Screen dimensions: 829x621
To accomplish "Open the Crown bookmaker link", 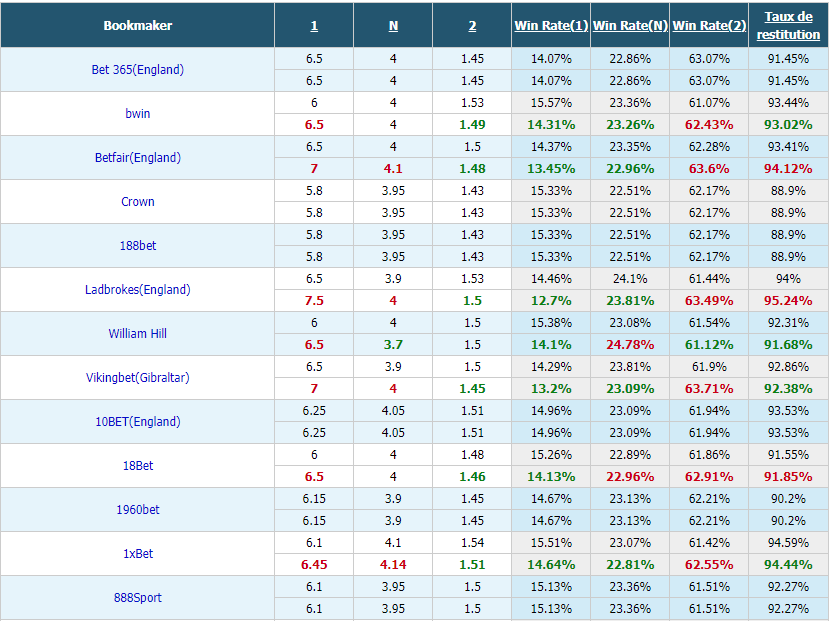I will tap(137, 201).
